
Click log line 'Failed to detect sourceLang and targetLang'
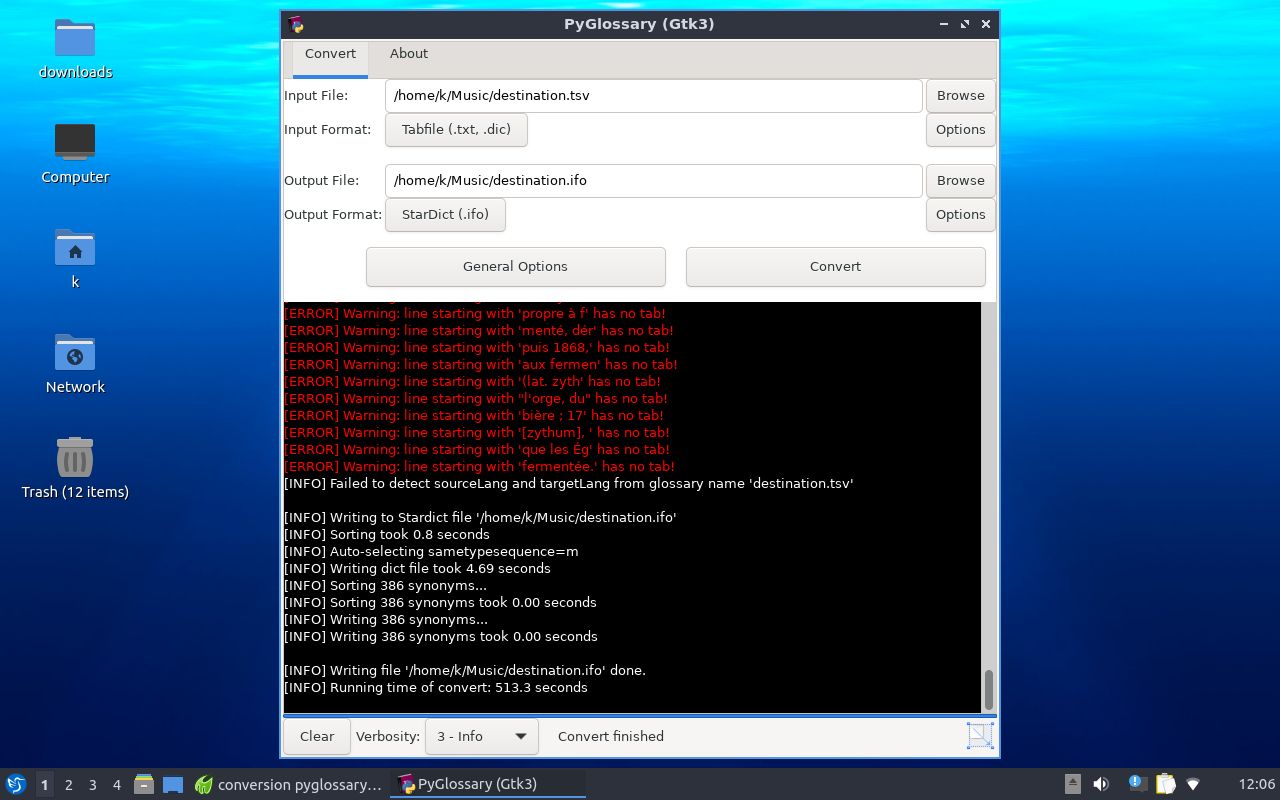[569, 484]
